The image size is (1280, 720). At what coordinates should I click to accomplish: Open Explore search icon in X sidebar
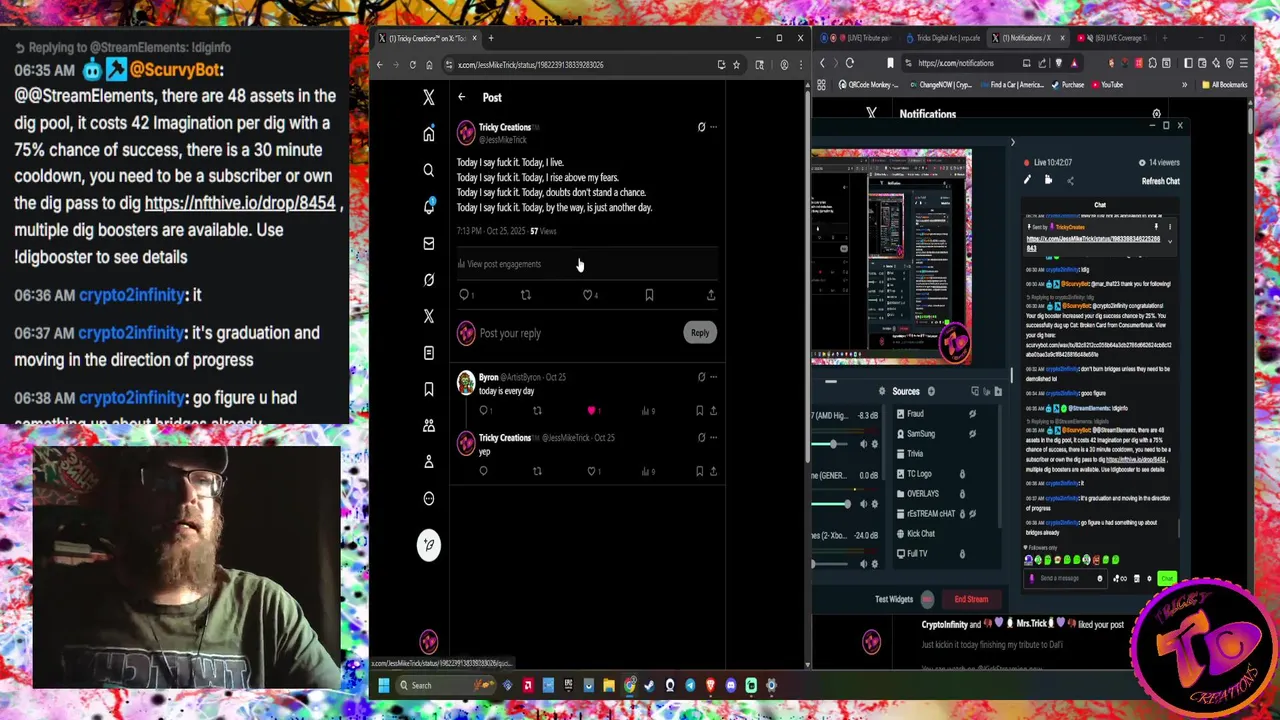point(428,170)
